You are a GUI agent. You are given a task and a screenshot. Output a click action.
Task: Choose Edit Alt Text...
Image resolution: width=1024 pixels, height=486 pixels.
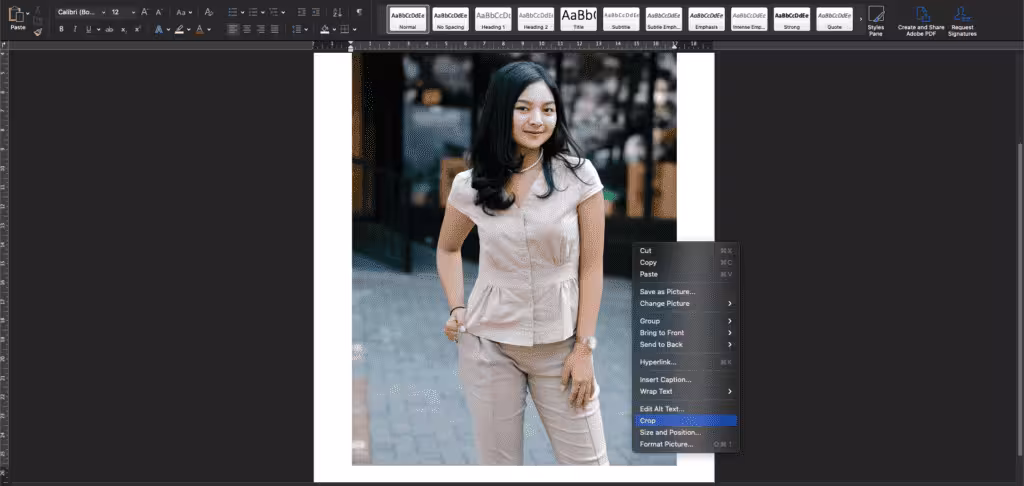(686, 409)
